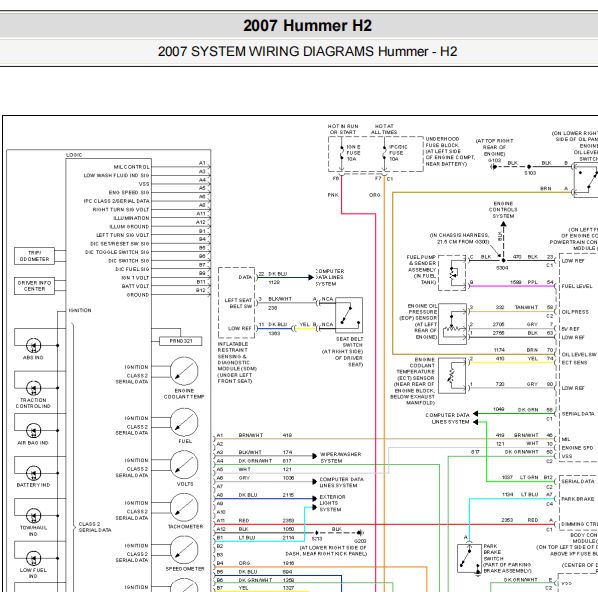The image size is (598, 592).
Task: Select the "LOW WASH FLUID IND SIG" label
Action: pos(116,175)
